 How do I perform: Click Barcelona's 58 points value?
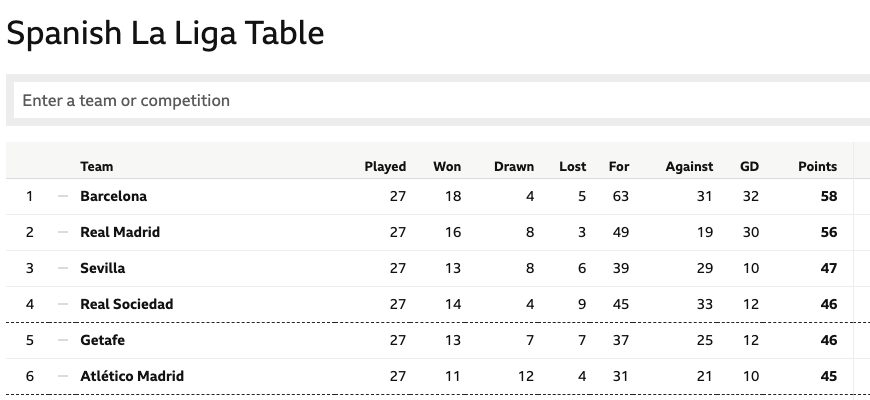tap(828, 196)
